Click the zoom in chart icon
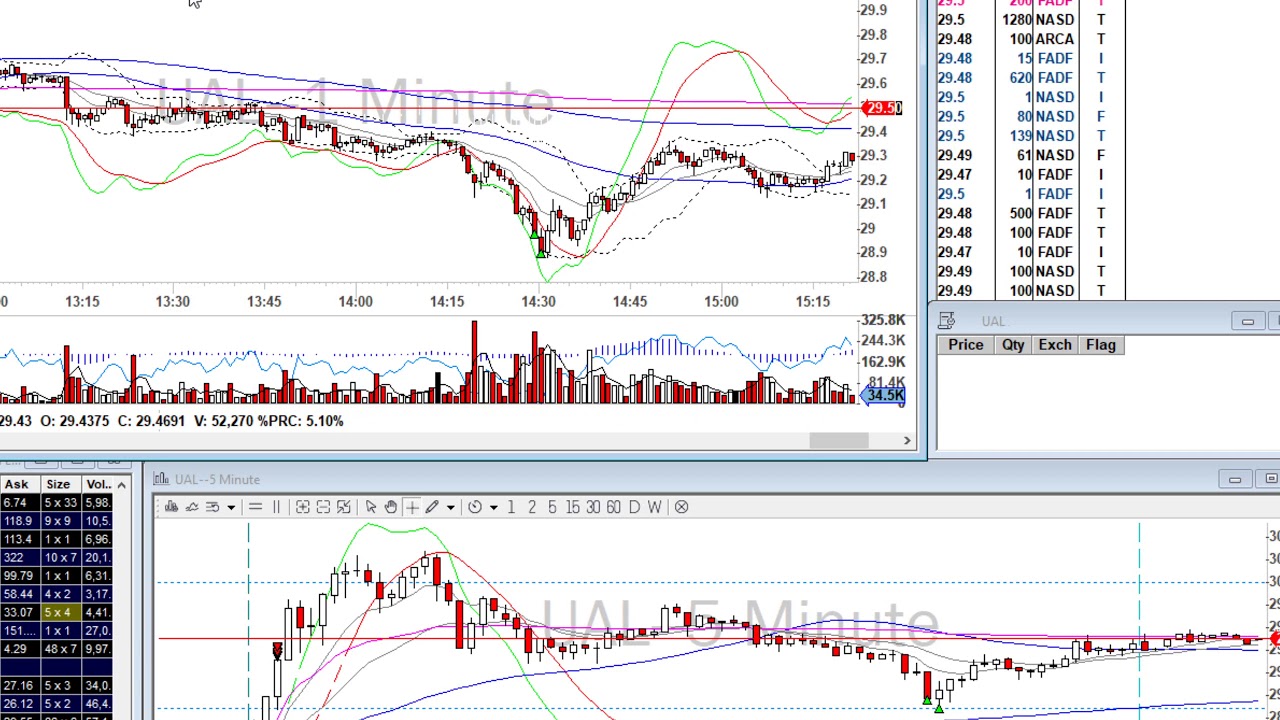 coord(302,507)
